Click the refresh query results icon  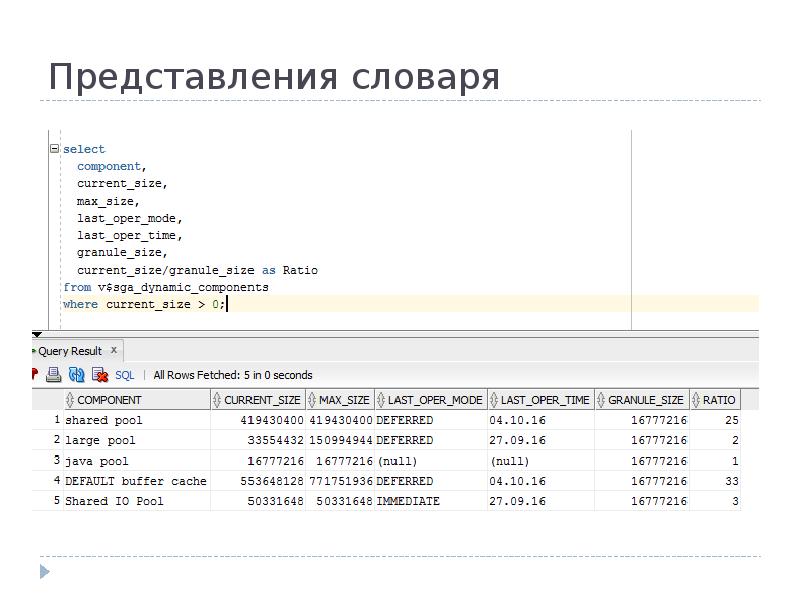77,375
